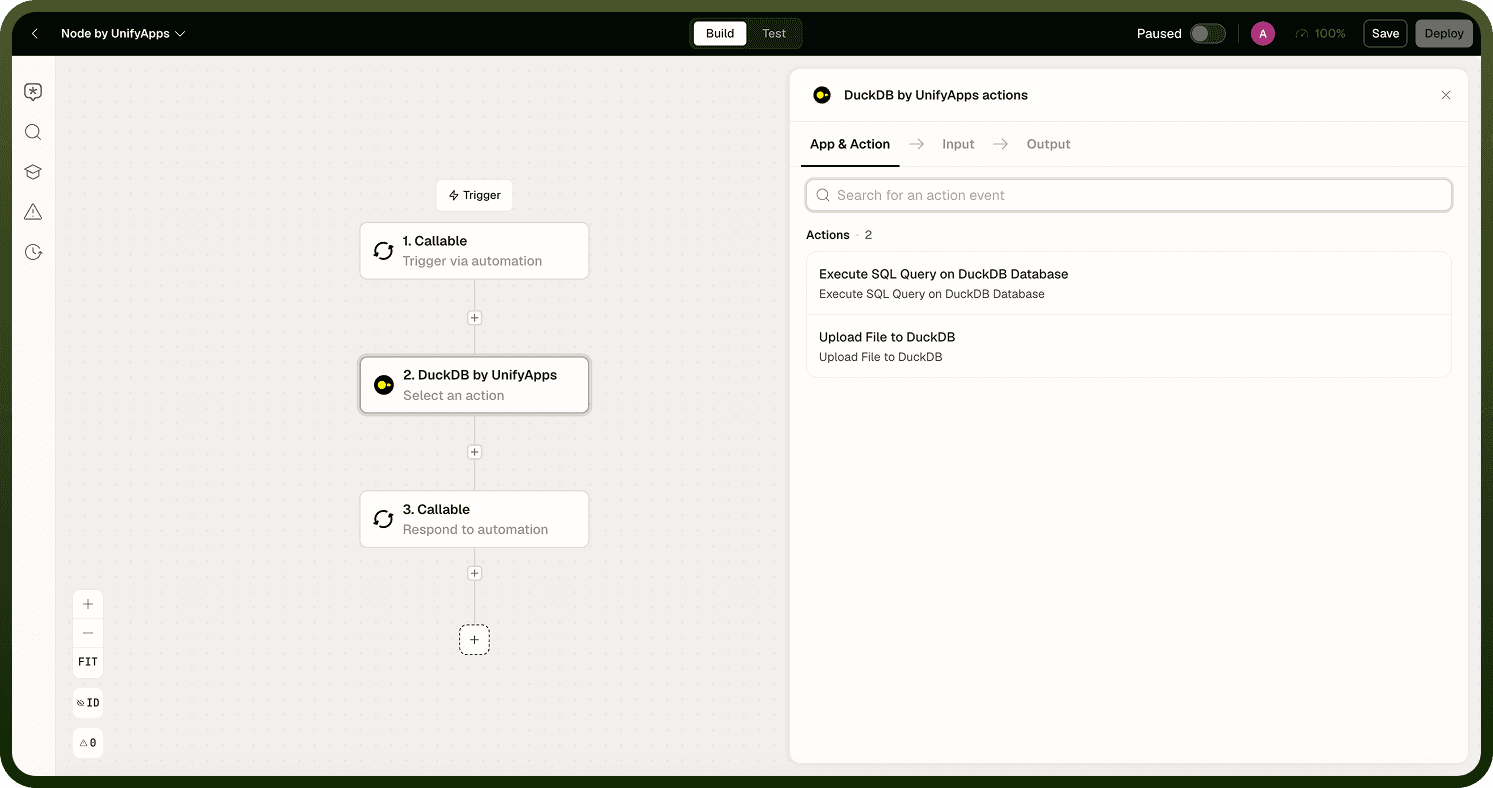Image resolution: width=1493 pixels, height=788 pixels.
Task: Go back using the top-left arrow
Action: 35,33
